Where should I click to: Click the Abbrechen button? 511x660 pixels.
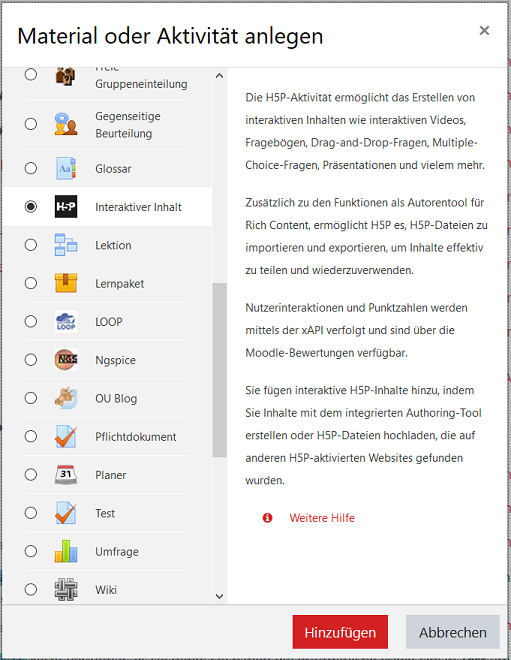click(452, 632)
